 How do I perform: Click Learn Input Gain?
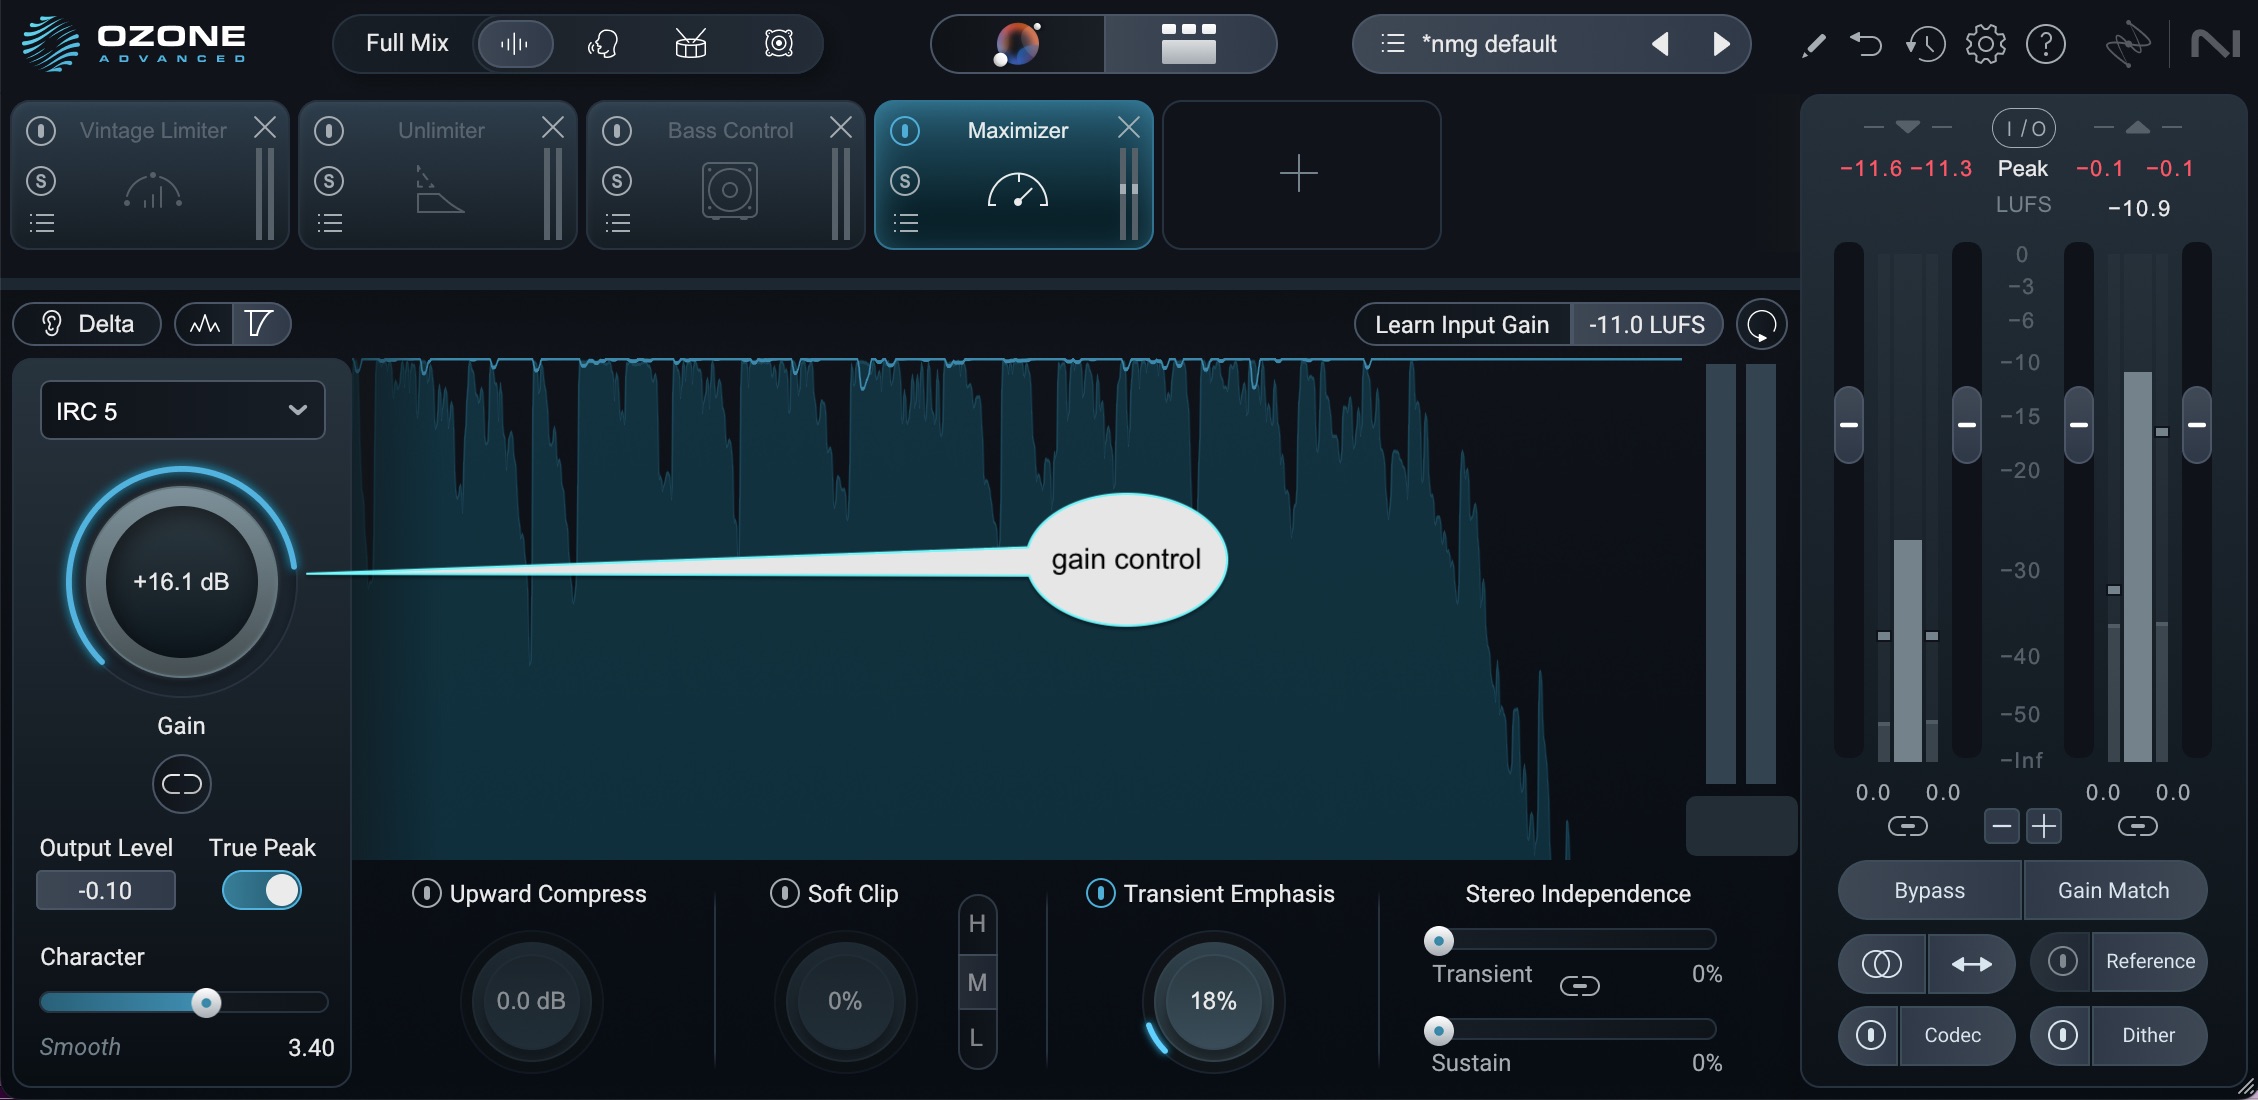coord(1462,325)
